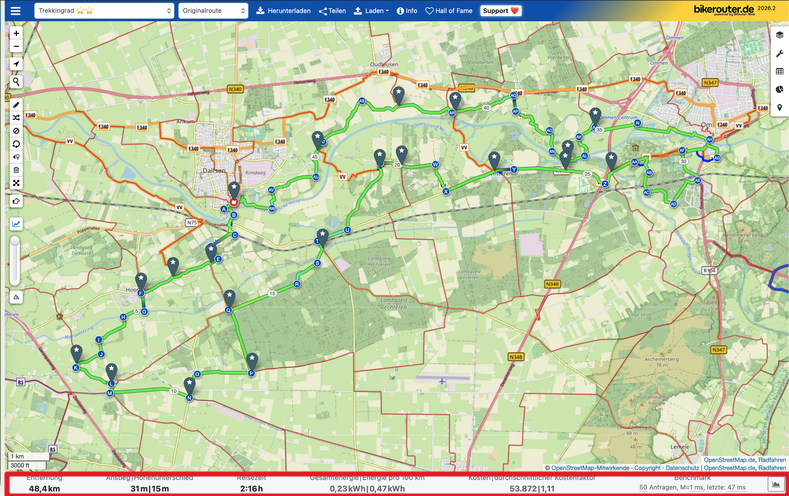Toggle the elevation chart button

16,224
